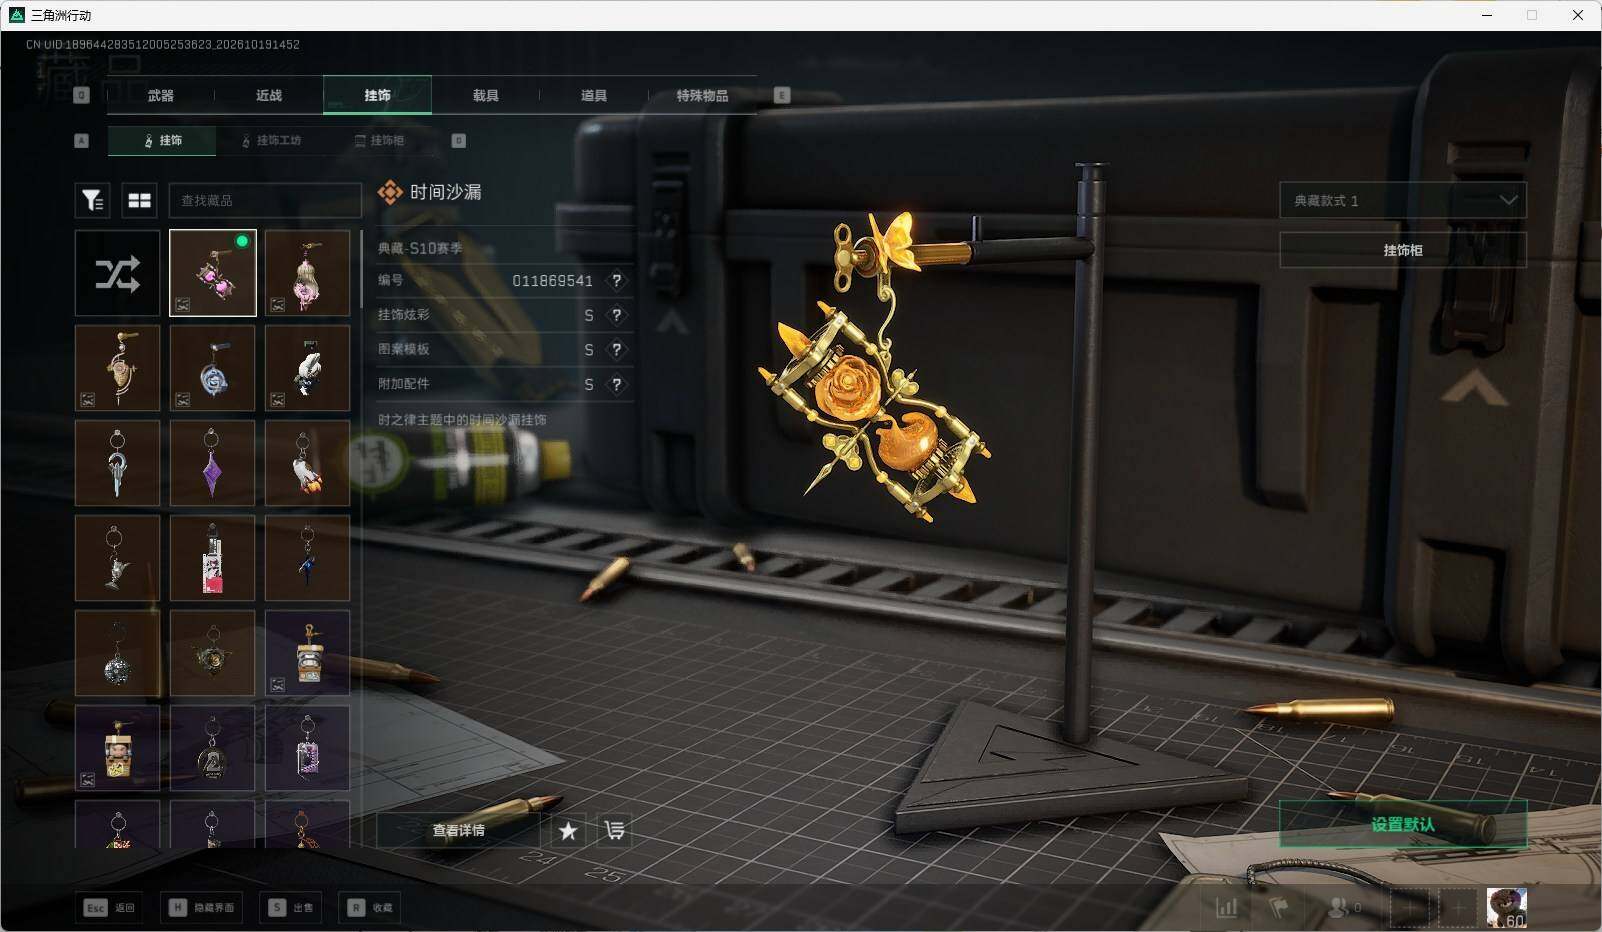Add teammate in second empty slot

pyautogui.click(x=1458, y=907)
